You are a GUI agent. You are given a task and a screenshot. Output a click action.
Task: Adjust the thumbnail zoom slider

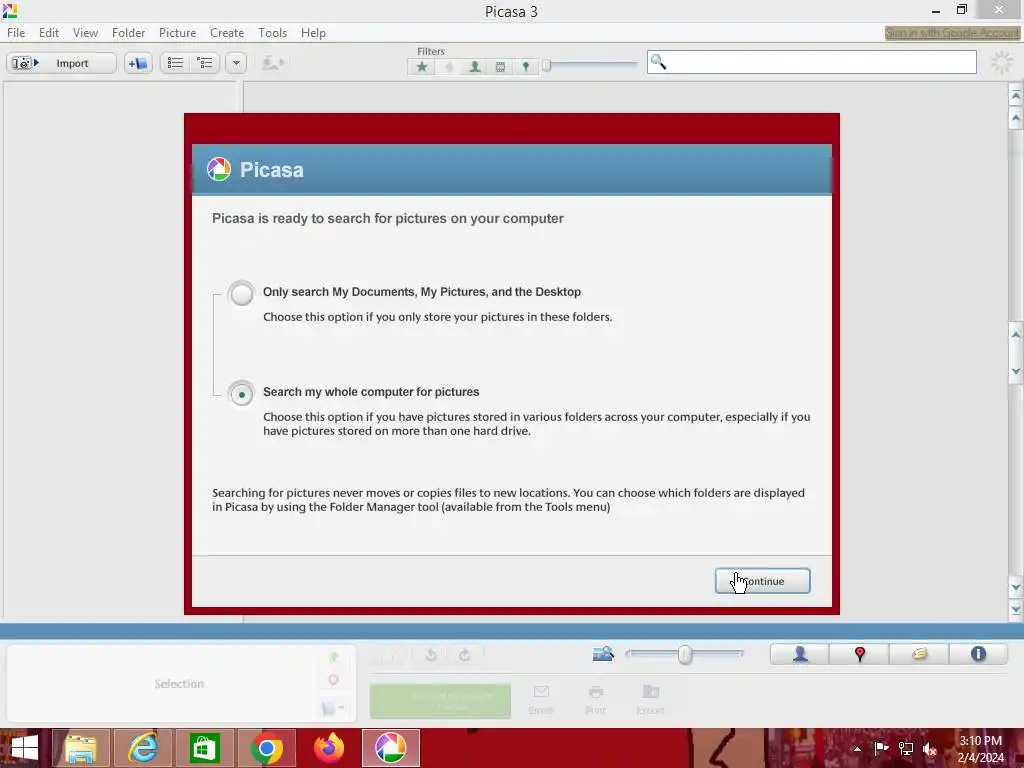(684, 654)
